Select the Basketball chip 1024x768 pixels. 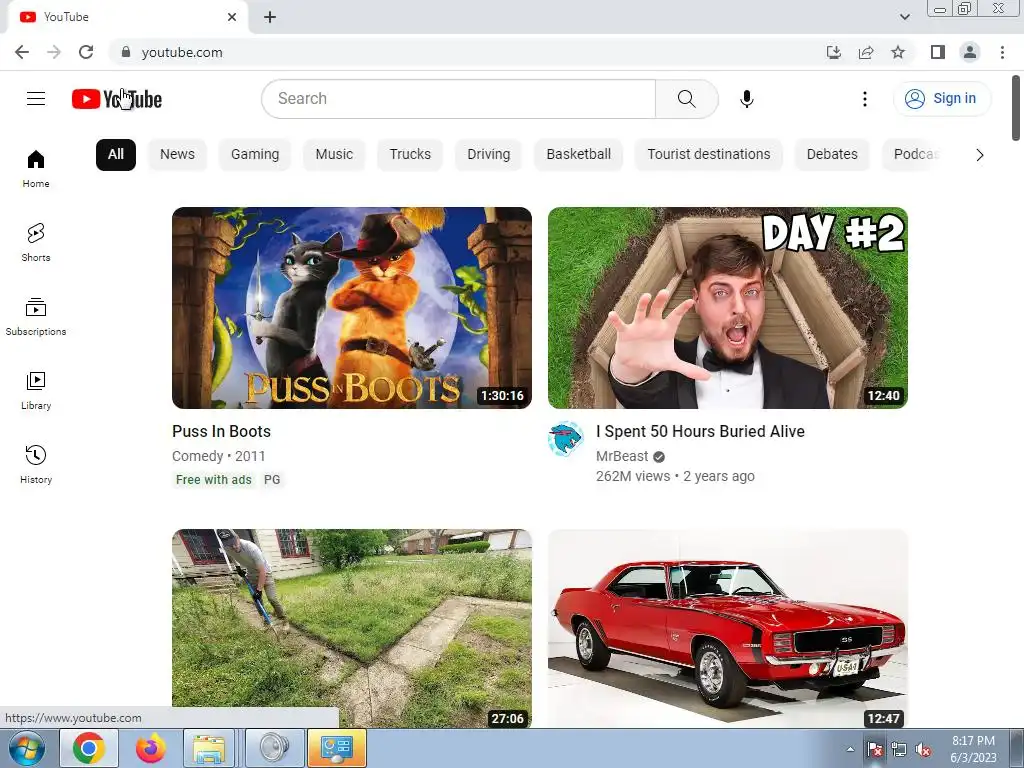coord(579,155)
